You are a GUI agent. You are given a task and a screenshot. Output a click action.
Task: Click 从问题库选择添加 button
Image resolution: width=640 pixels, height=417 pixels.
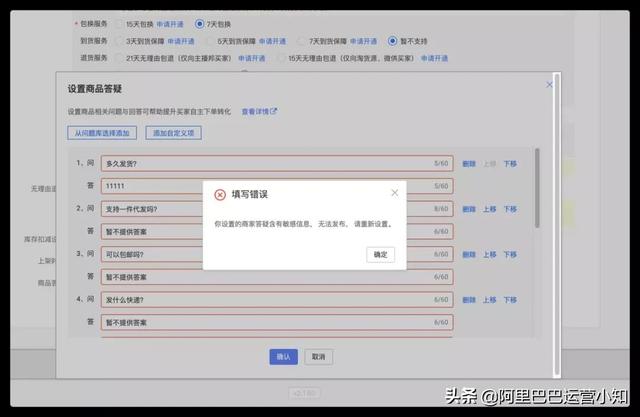[101, 133]
